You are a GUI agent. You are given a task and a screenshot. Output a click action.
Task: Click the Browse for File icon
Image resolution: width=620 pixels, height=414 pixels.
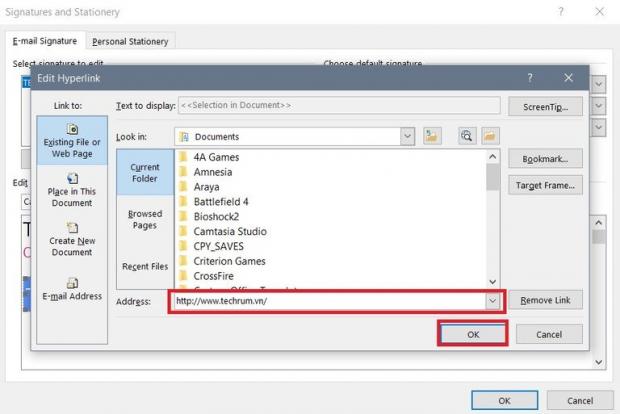[490, 136]
